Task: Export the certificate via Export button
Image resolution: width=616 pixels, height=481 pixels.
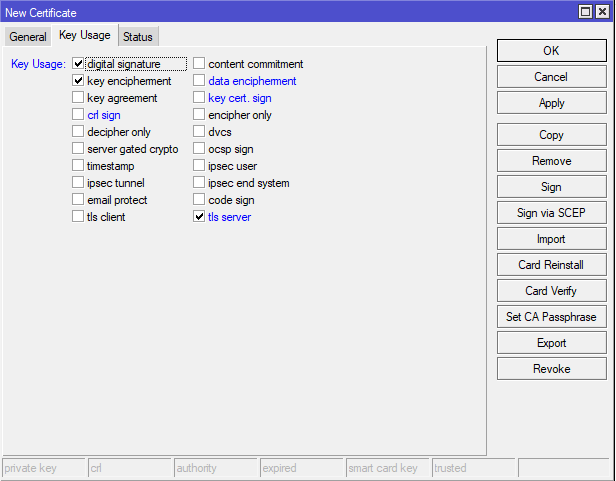Action: tap(552, 343)
